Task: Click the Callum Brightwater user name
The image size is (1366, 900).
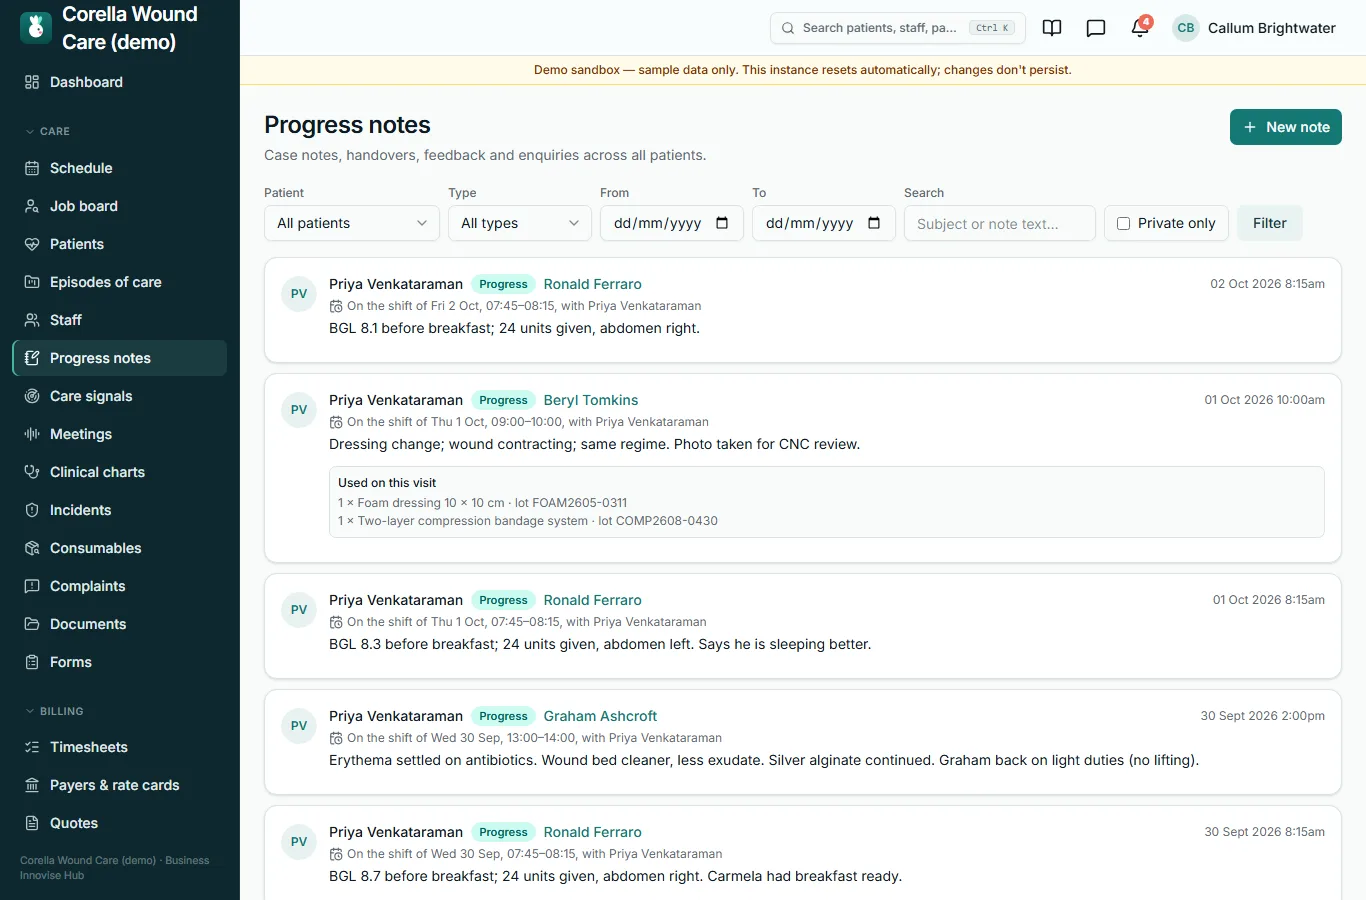Action: 1272,28
